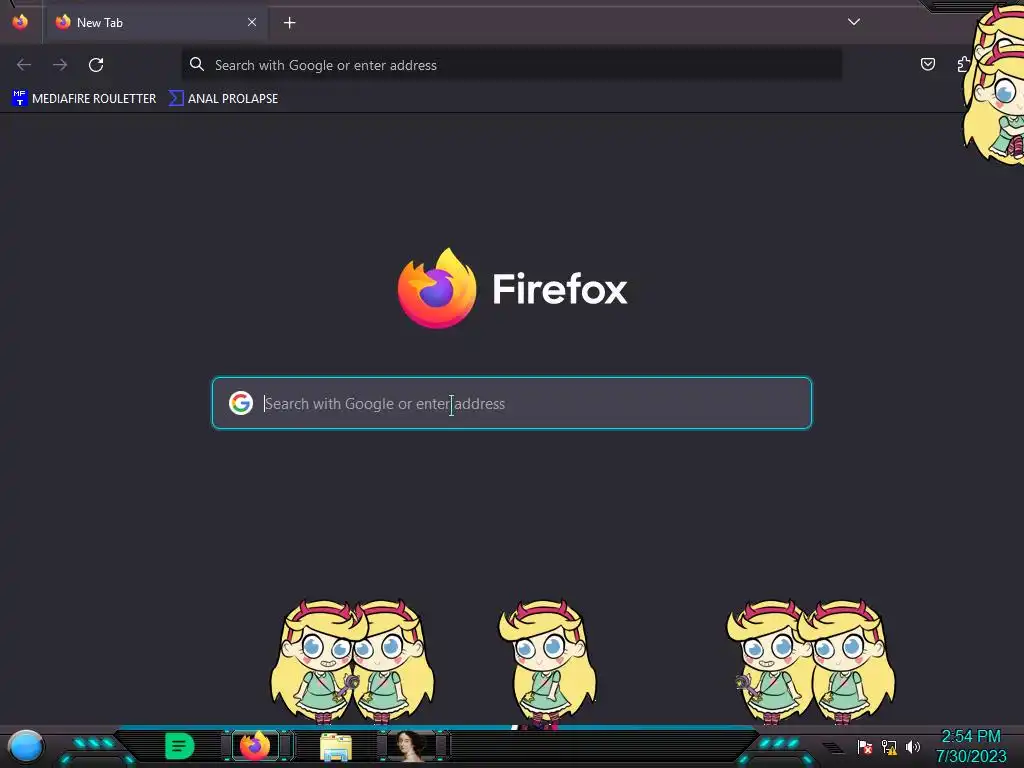The height and width of the screenshot is (768, 1024).
Task: Go forward with the forward arrow
Action: (x=60, y=65)
